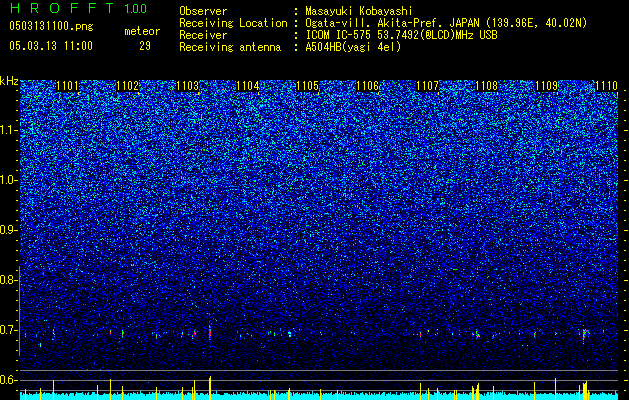The width and height of the screenshot is (629, 400).
Task: Click the antenna A504HB(yagi 4el) text
Action: (x=353, y=47)
